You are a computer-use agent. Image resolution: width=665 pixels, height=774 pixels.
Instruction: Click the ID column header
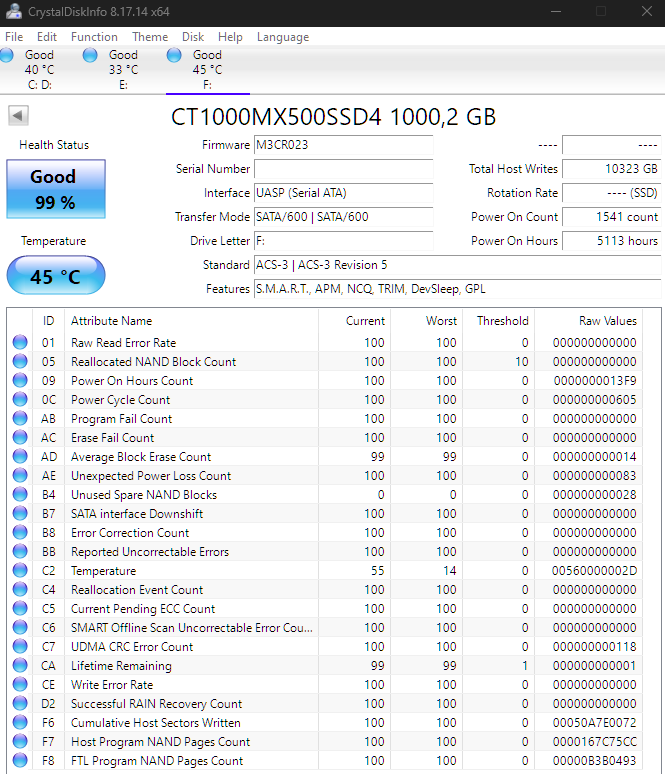[x=48, y=321]
